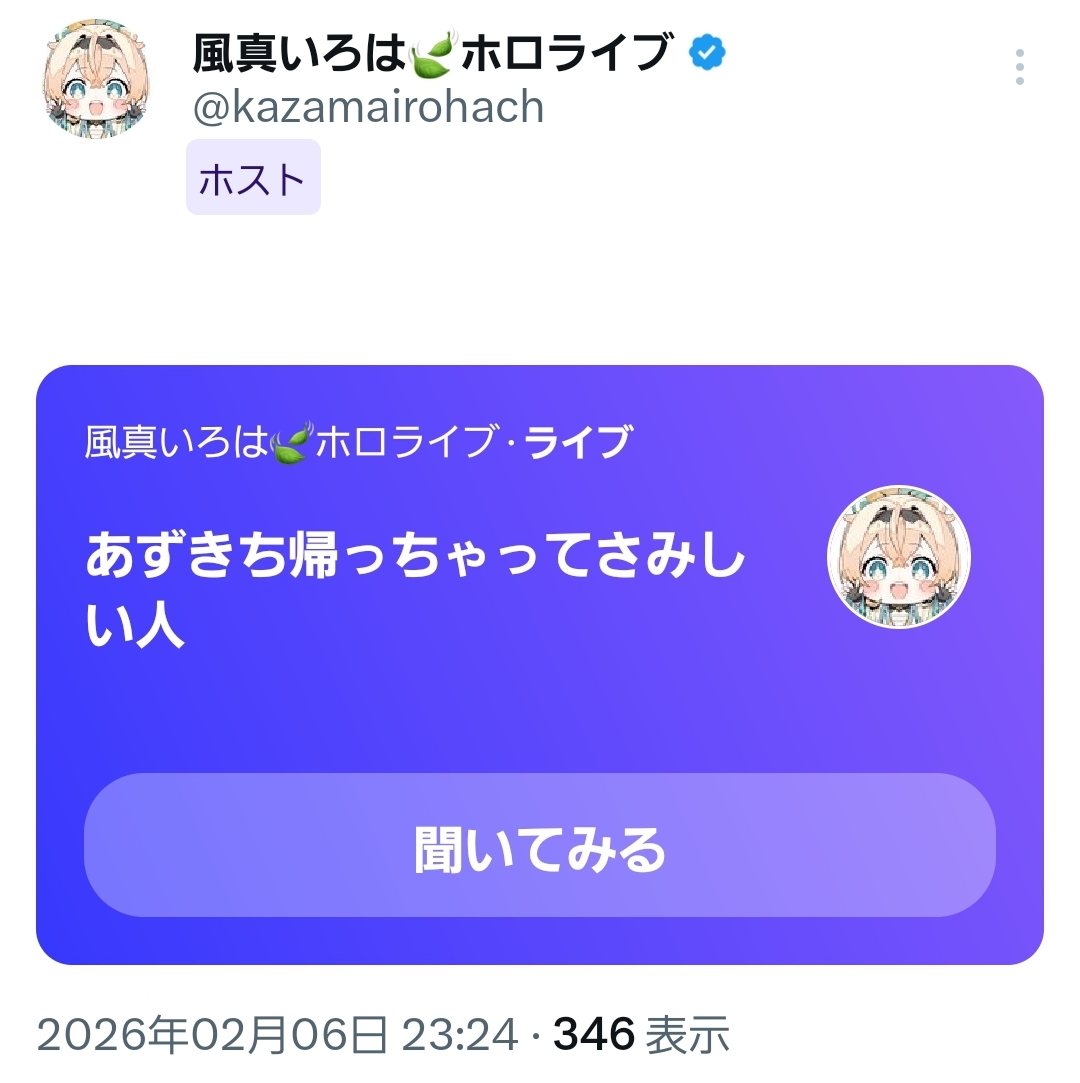Tap the 人 character ending the Space title
This screenshot has height=1083, width=1080.
pyautogui.click(x=160, y=625)
